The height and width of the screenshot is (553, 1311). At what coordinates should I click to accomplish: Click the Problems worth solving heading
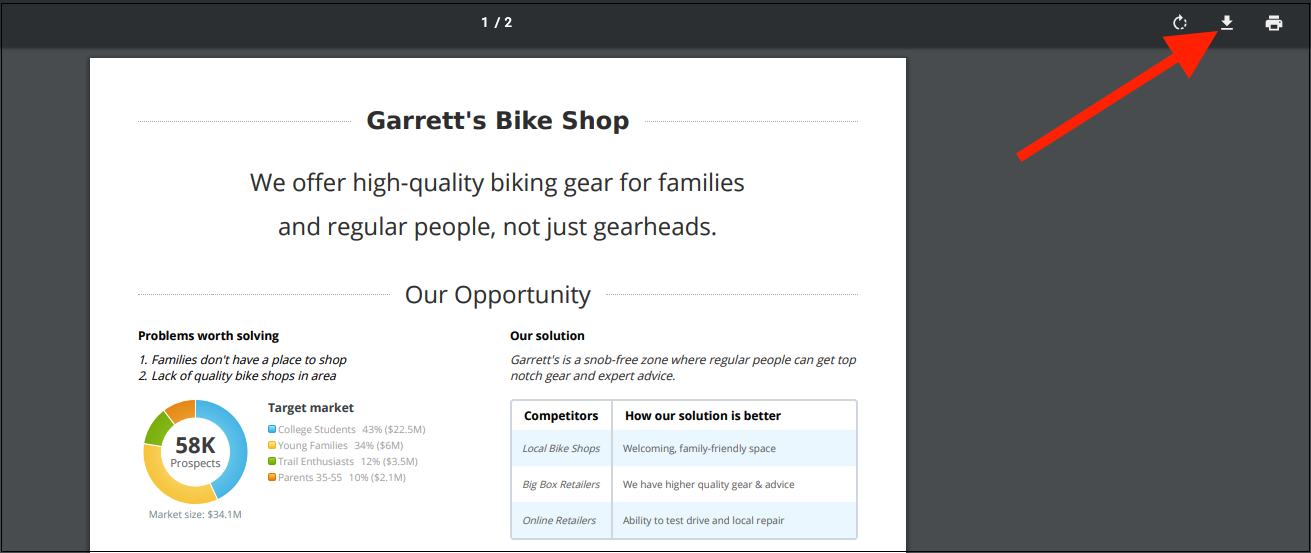(208, 336)
